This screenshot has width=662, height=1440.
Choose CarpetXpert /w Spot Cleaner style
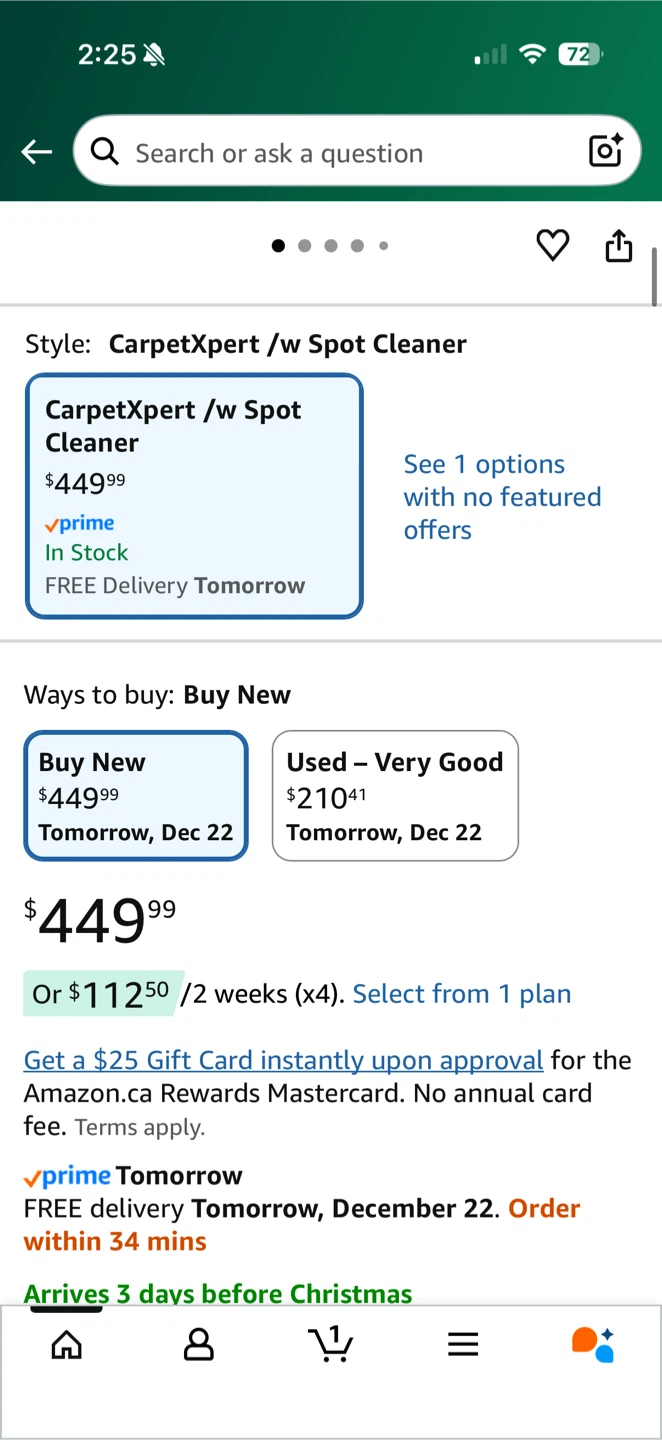click(x=194, y=496)
